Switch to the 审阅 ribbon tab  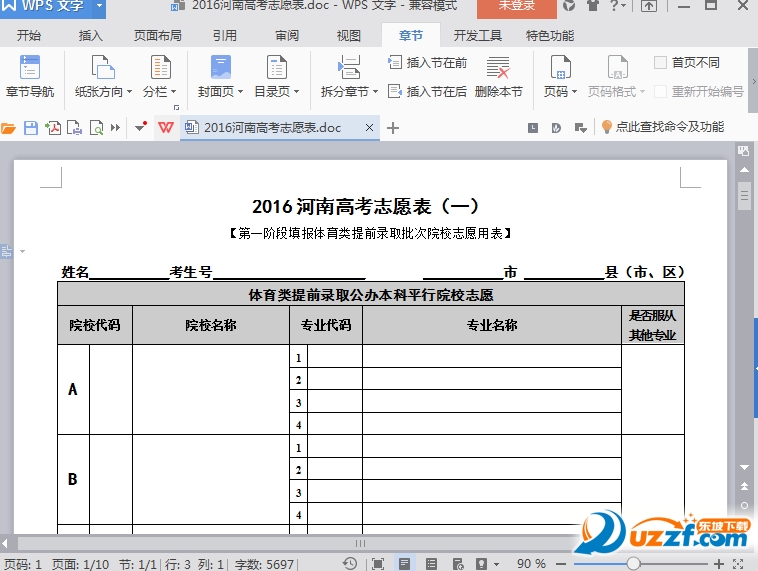pos(287,36)
